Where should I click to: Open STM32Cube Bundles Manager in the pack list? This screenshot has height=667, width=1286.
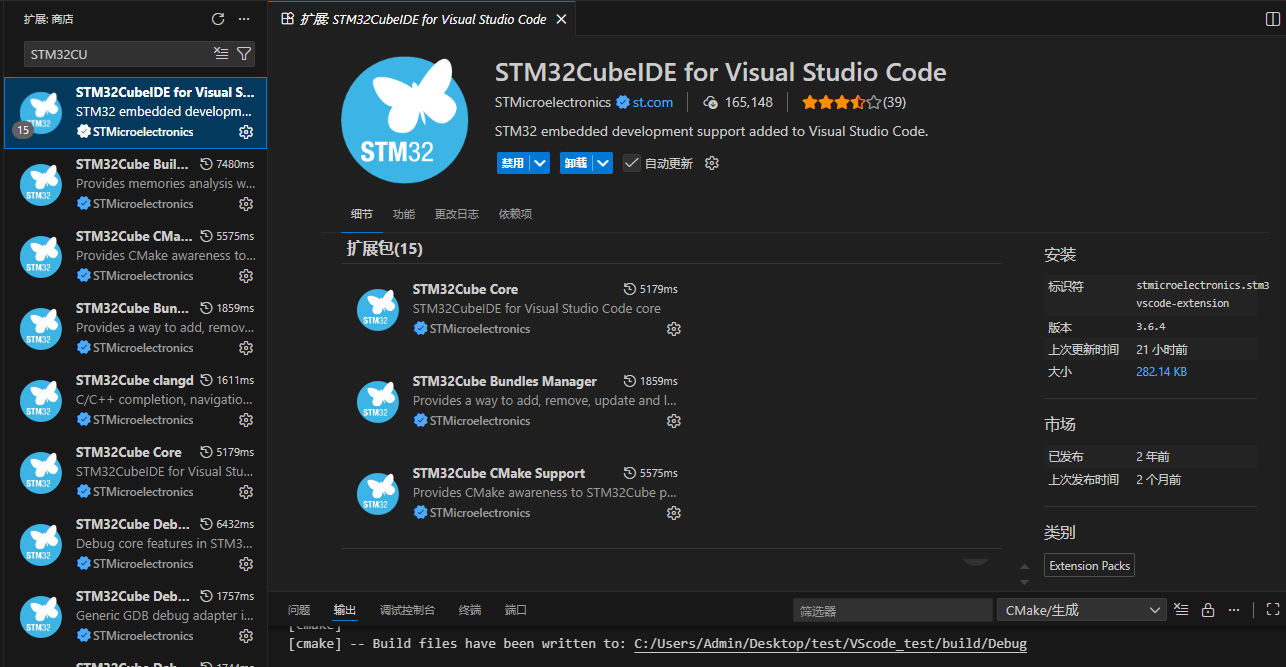[x=504, y=381]
